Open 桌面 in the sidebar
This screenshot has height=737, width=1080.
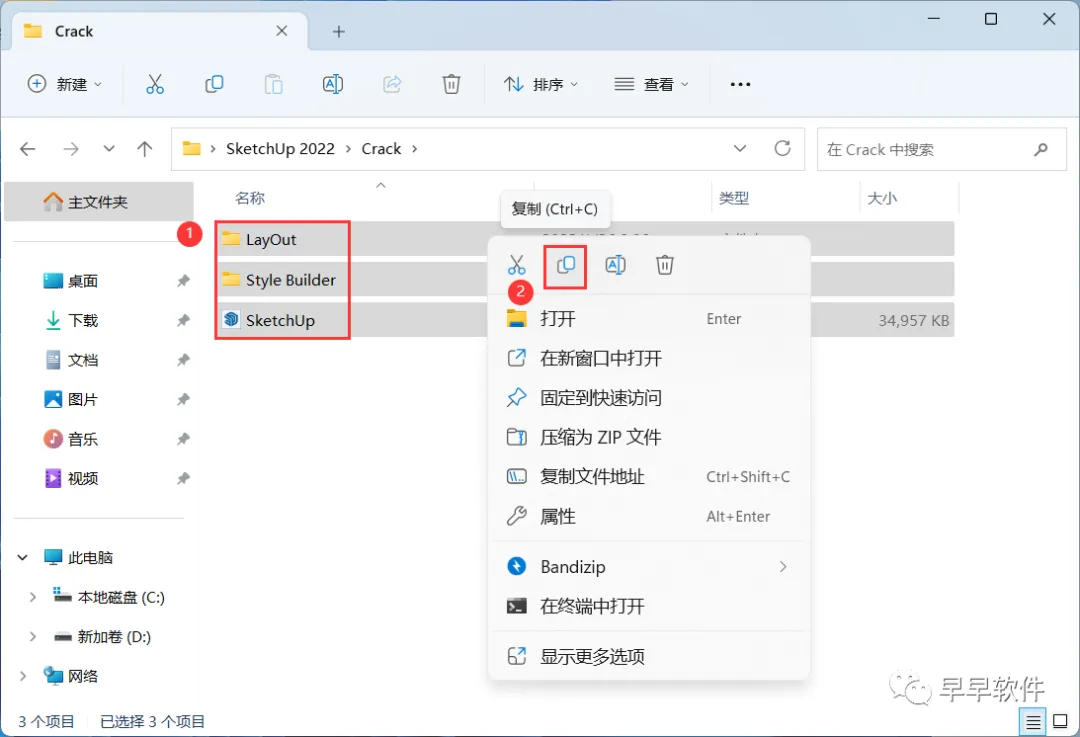83,281
